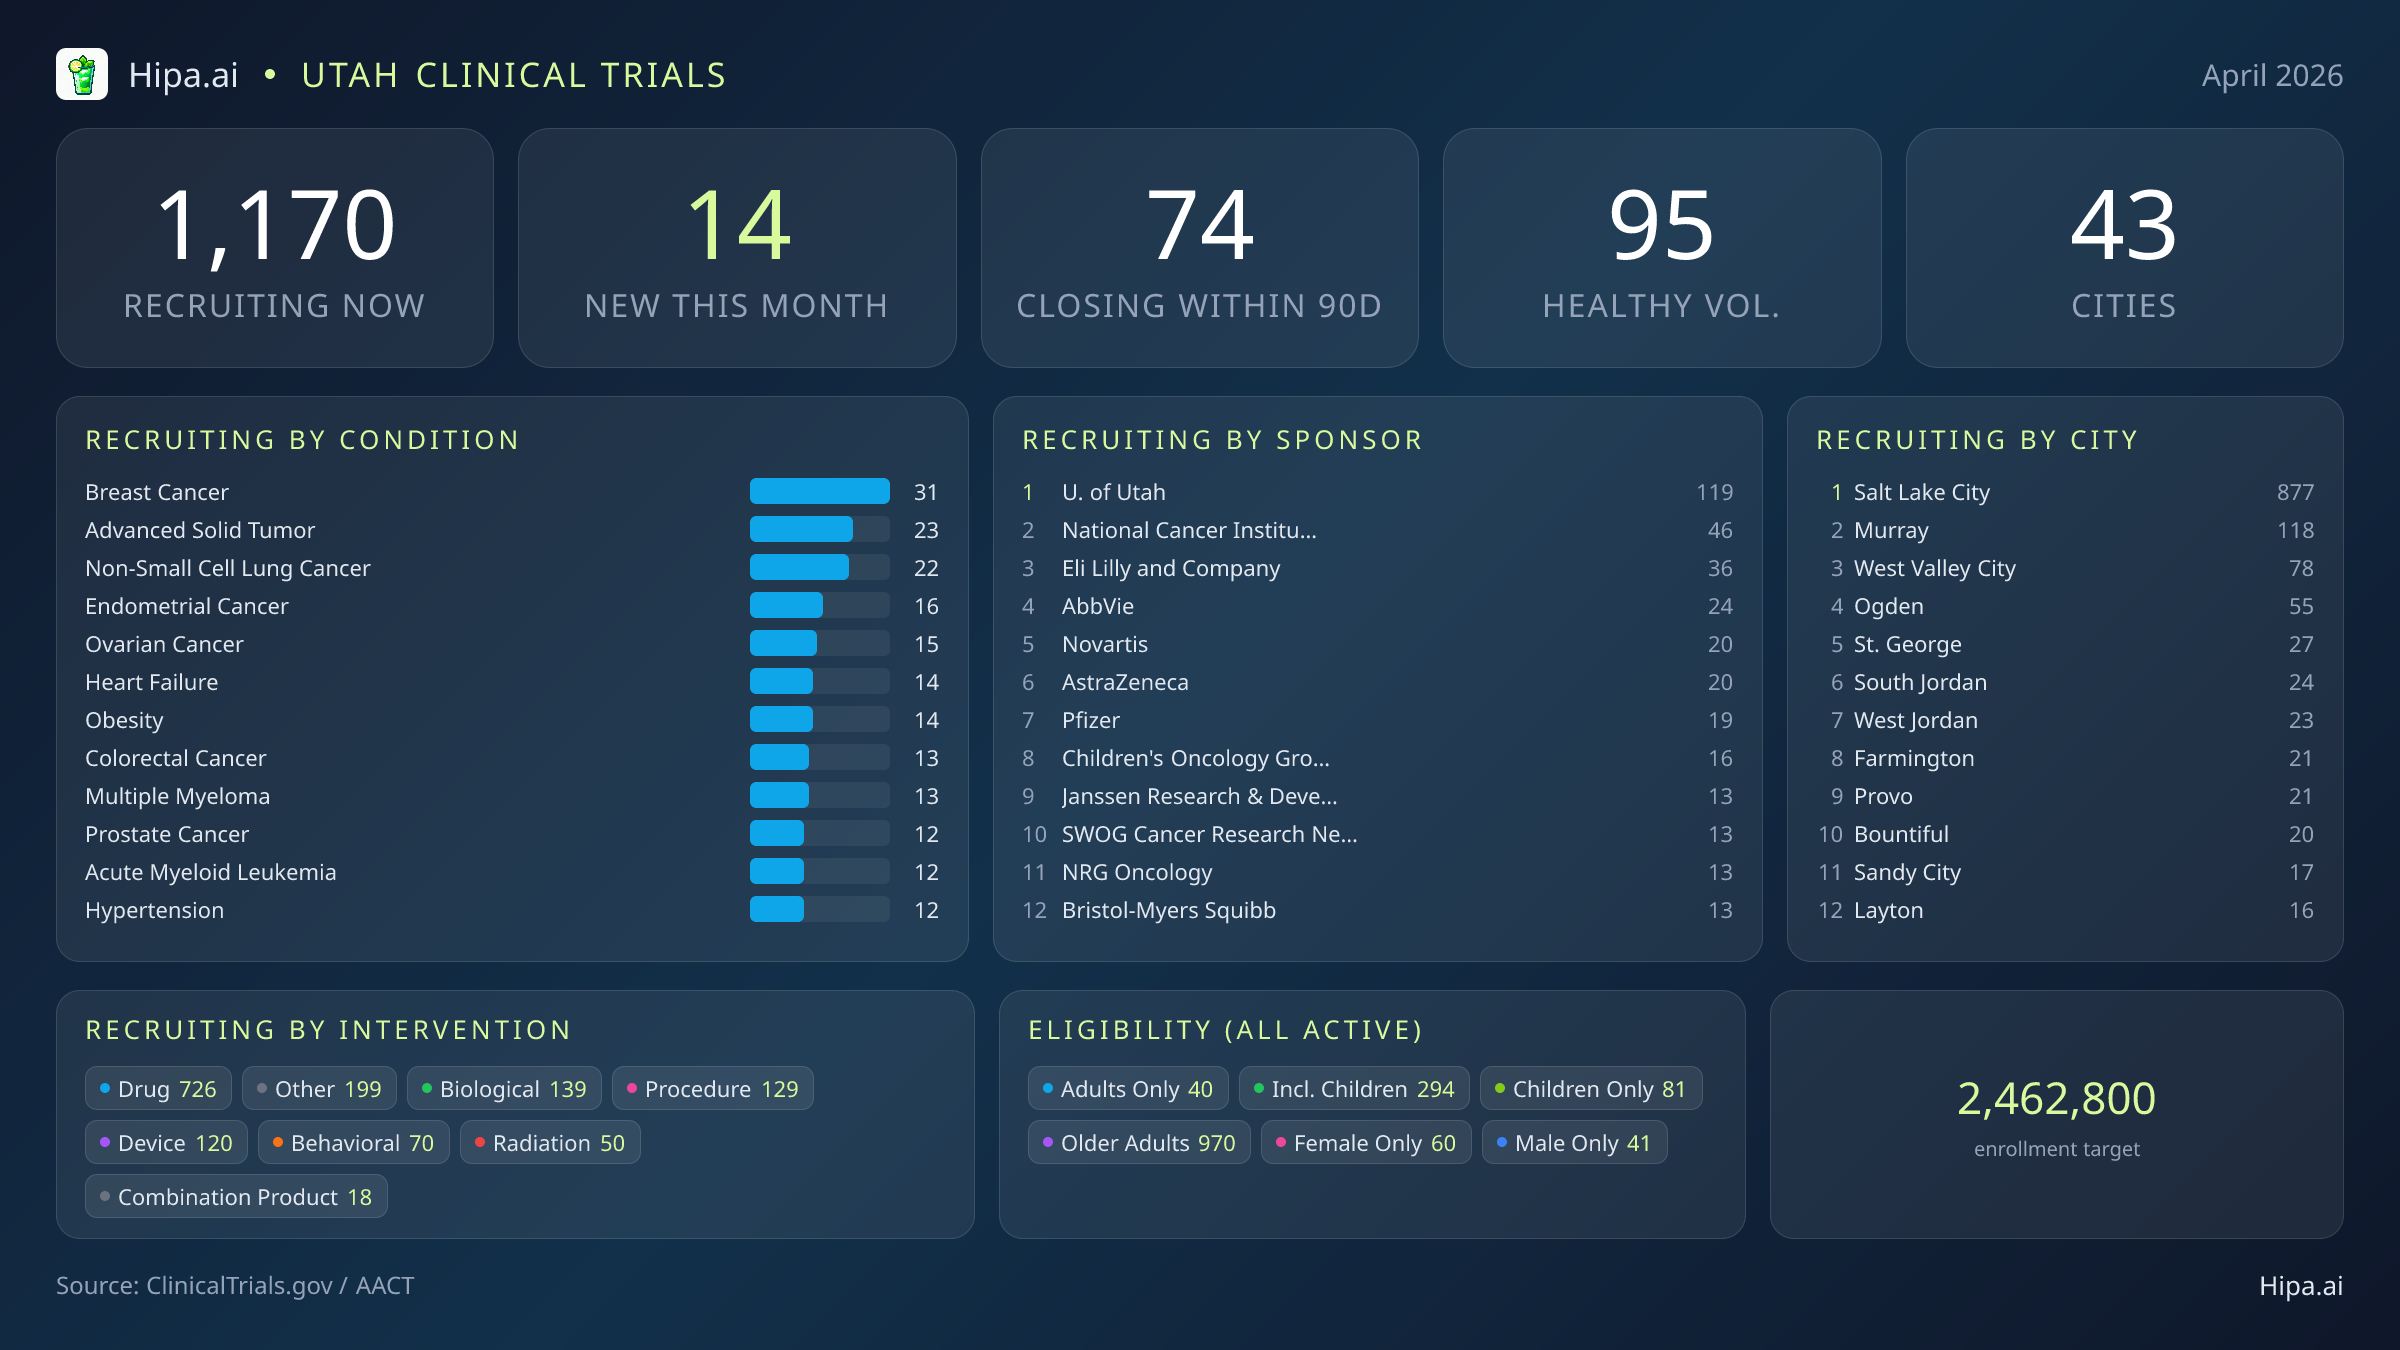Screen dimensions: 2400x1350
Task: Click the Hipa.ai logo icon
Action: 82,75
